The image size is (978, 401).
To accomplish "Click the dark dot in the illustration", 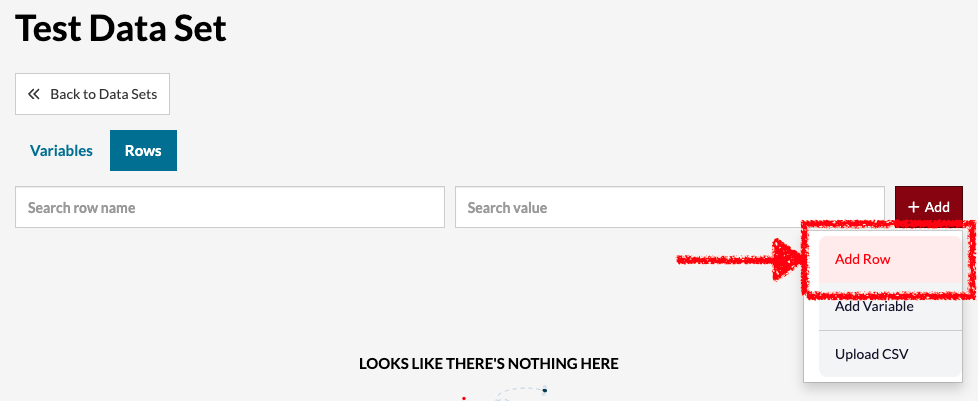I will pyautogui.click(x=545, y=390).
